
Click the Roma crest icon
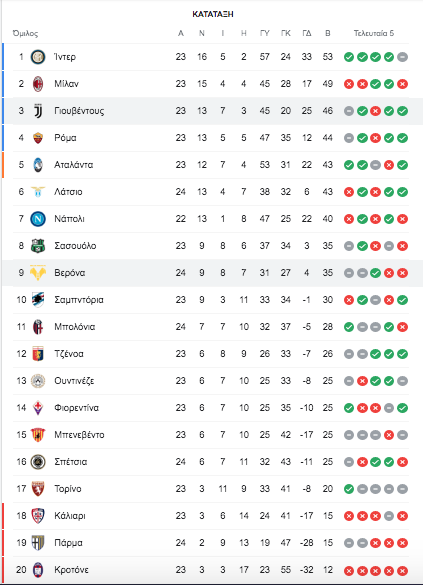(x=38, y=138)
